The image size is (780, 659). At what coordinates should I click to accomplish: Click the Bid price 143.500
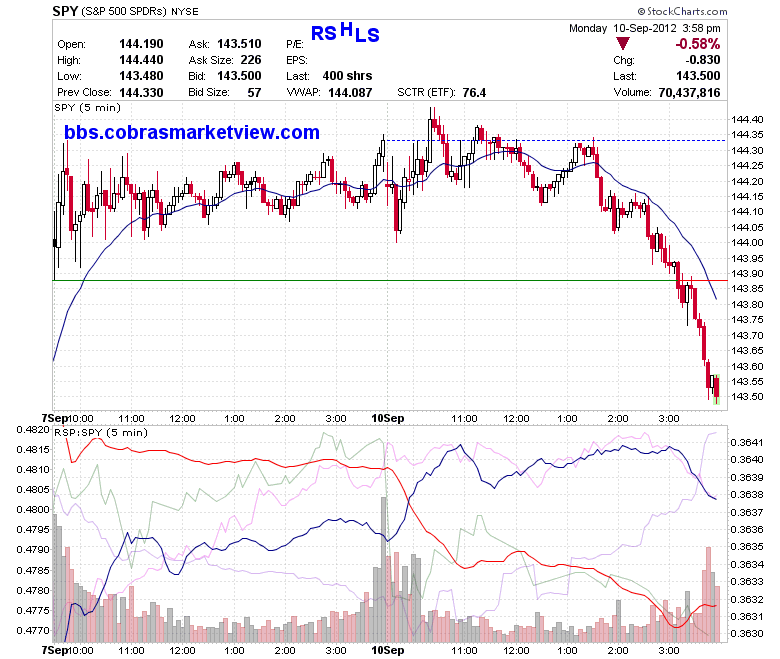click(239, 76)
